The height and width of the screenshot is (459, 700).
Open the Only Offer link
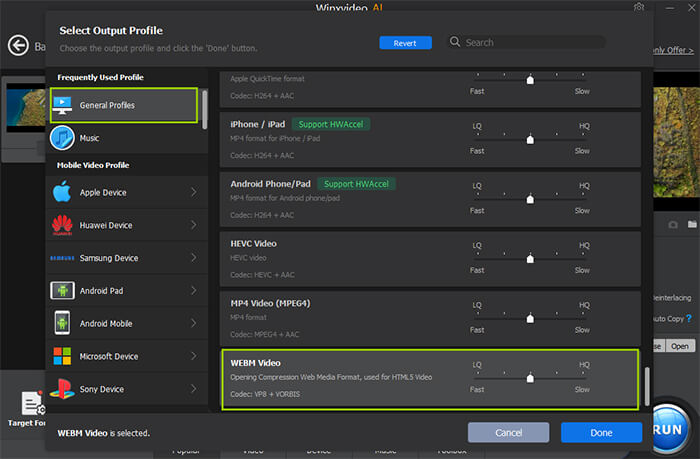coord(673,50)
